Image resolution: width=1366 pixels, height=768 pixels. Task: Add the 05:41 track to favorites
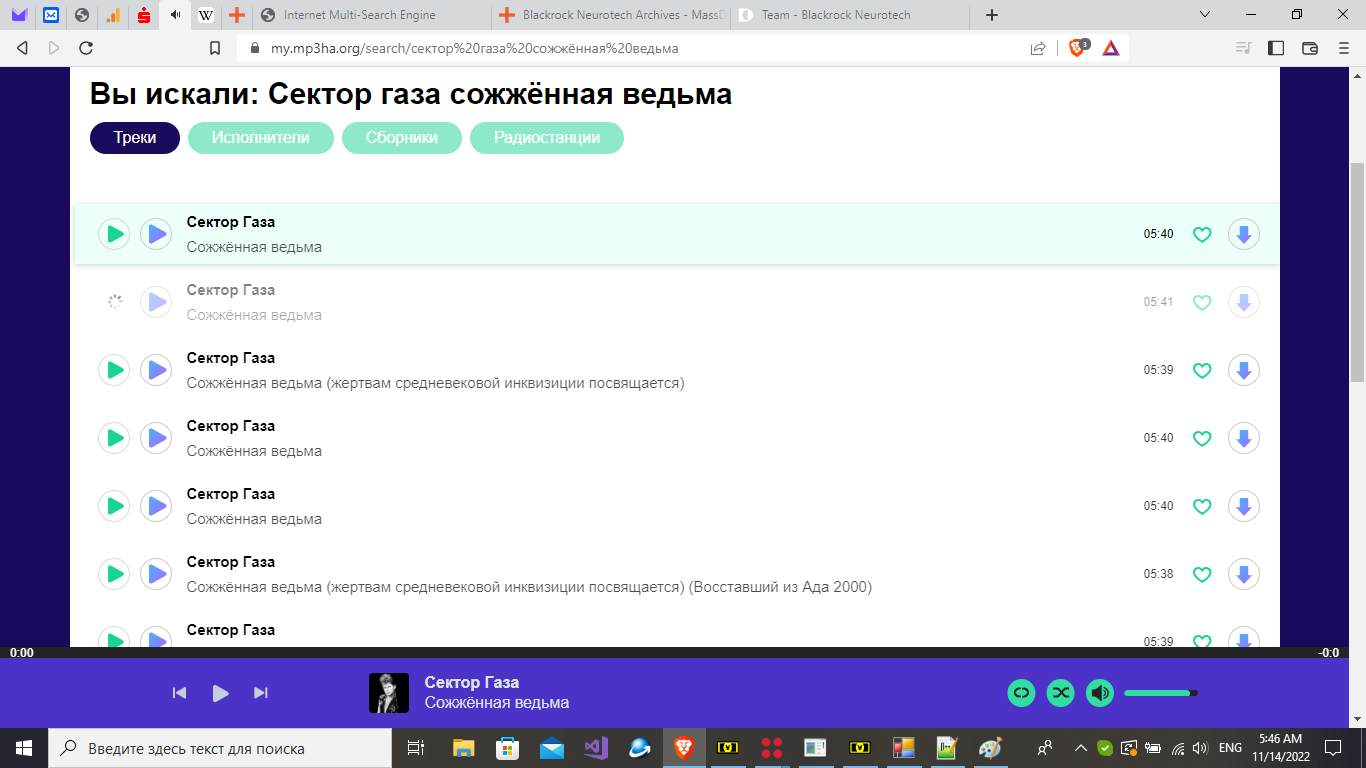(x=1203, y=303)
